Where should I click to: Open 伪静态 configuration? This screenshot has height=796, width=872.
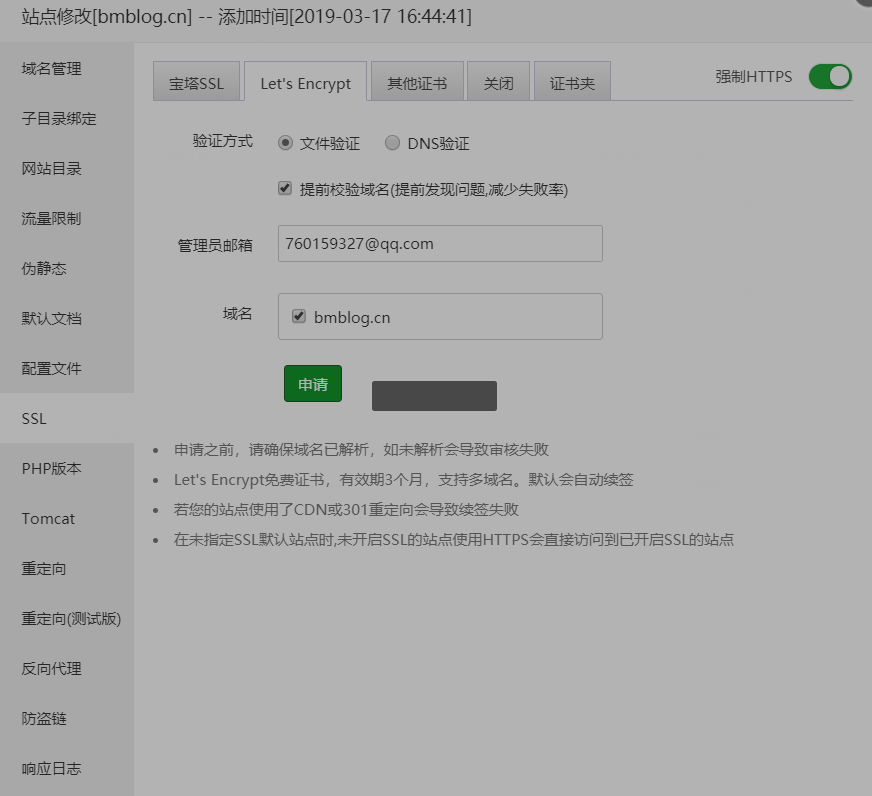pos(46,268)
